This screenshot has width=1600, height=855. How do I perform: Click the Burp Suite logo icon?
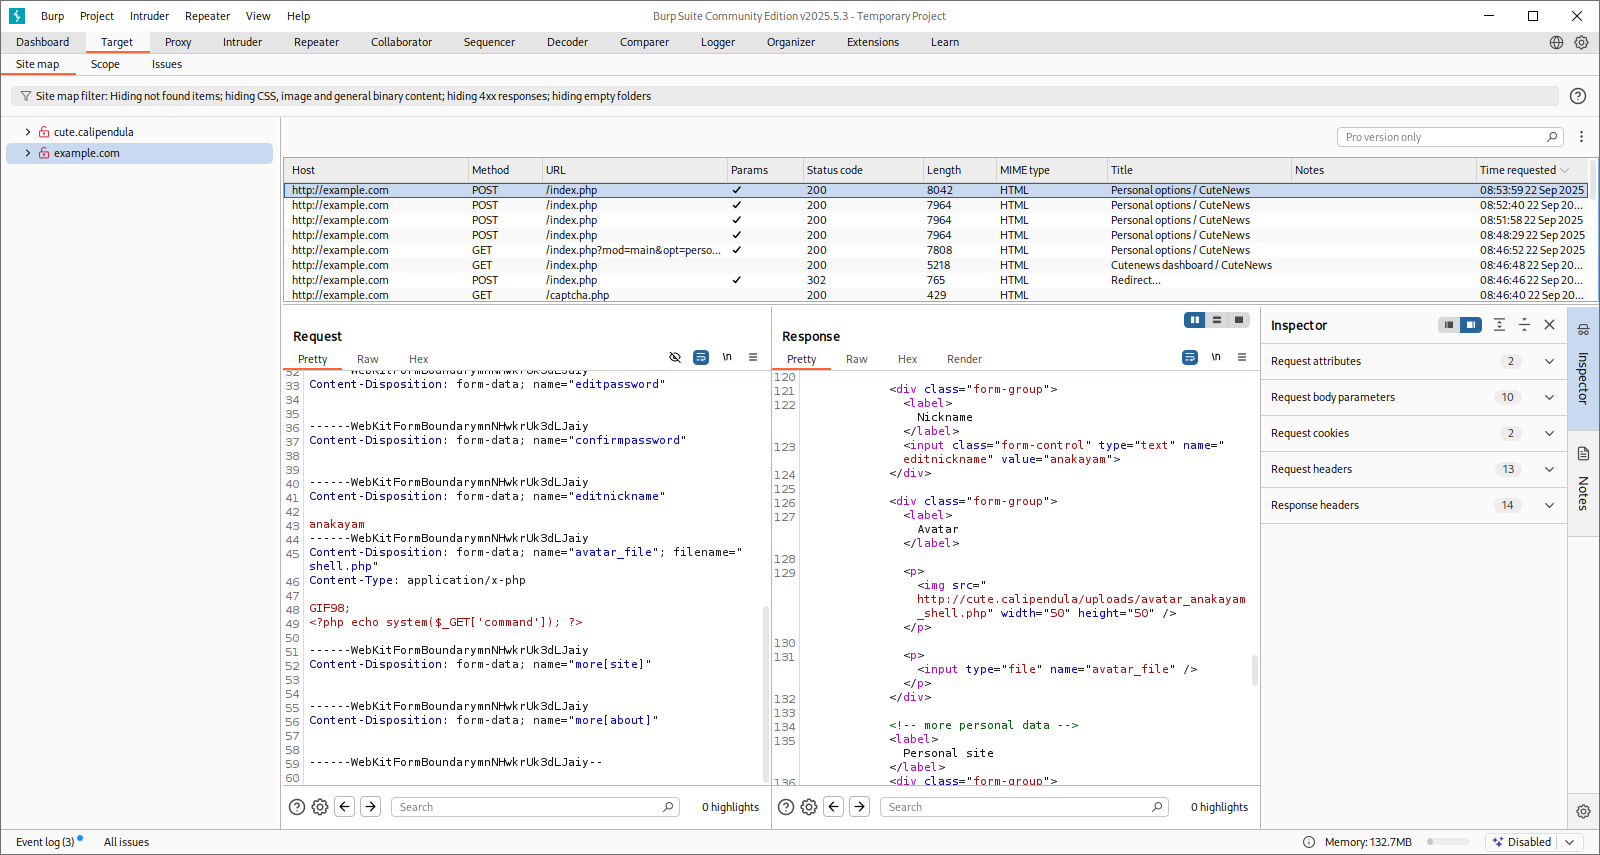[x=16, y=16]
